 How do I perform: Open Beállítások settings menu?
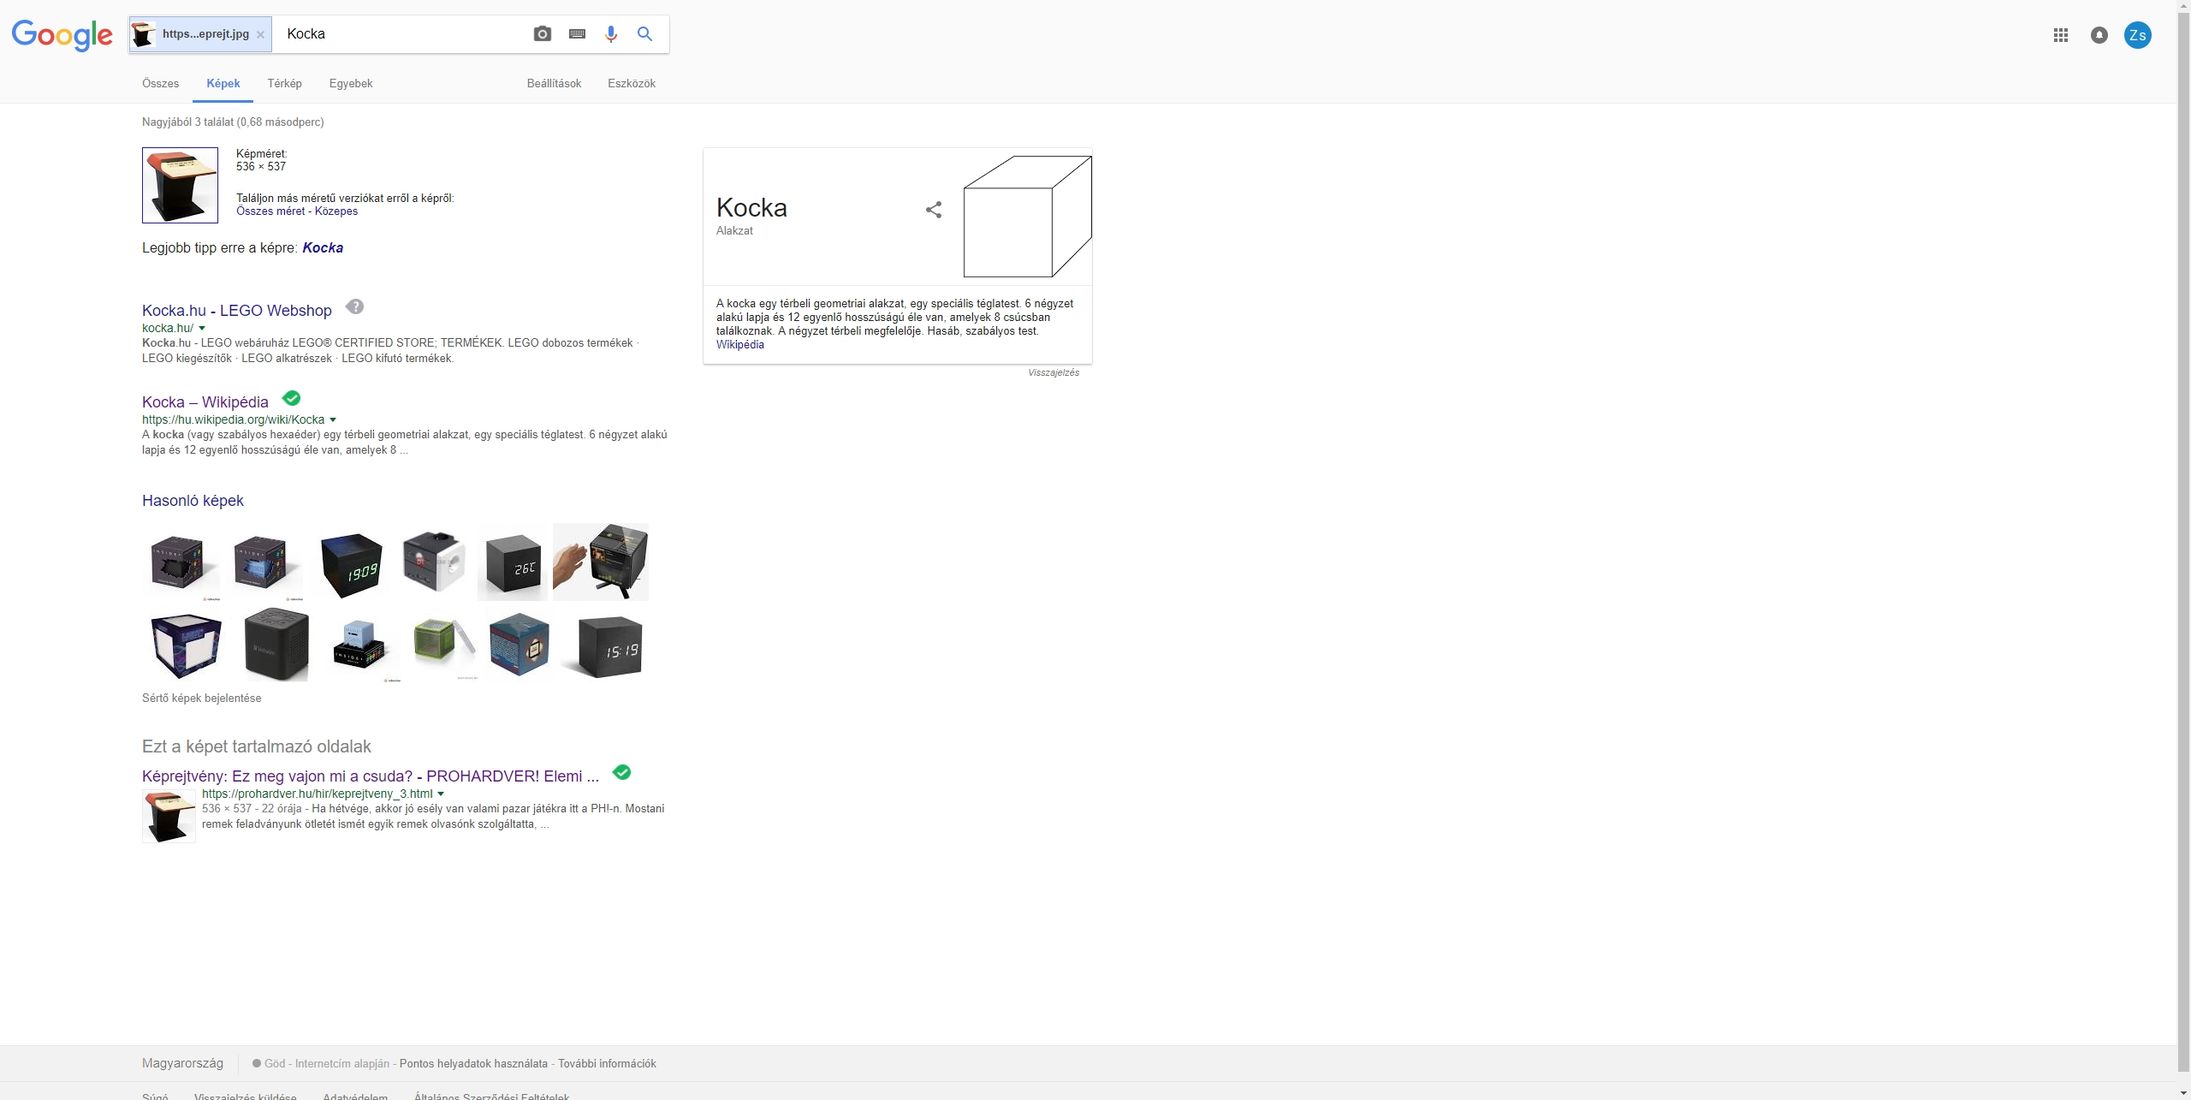point(554,84)
